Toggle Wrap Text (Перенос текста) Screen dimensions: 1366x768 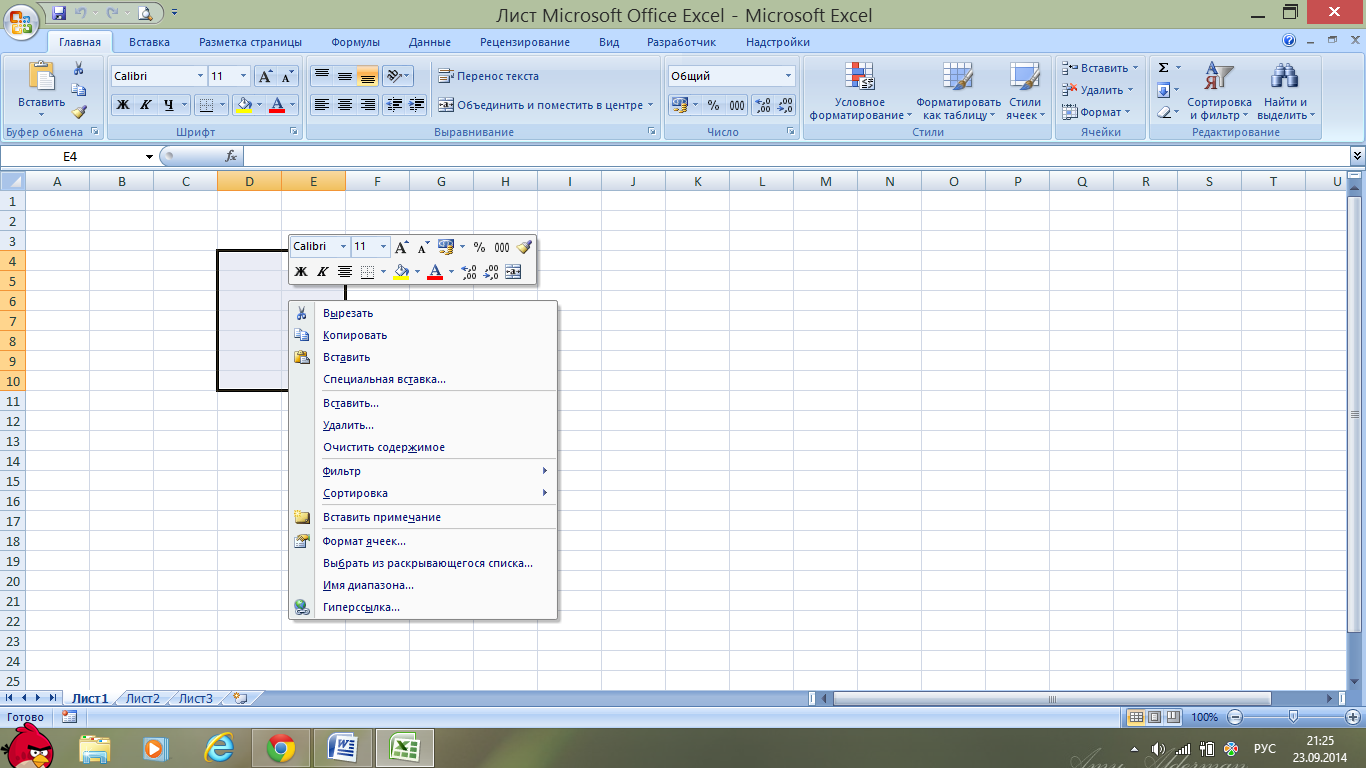[489, 76]
